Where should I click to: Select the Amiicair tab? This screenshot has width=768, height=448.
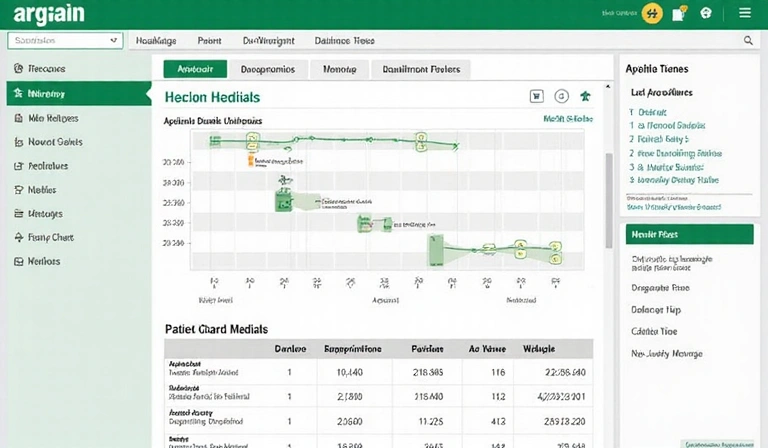tap(195, 69)
